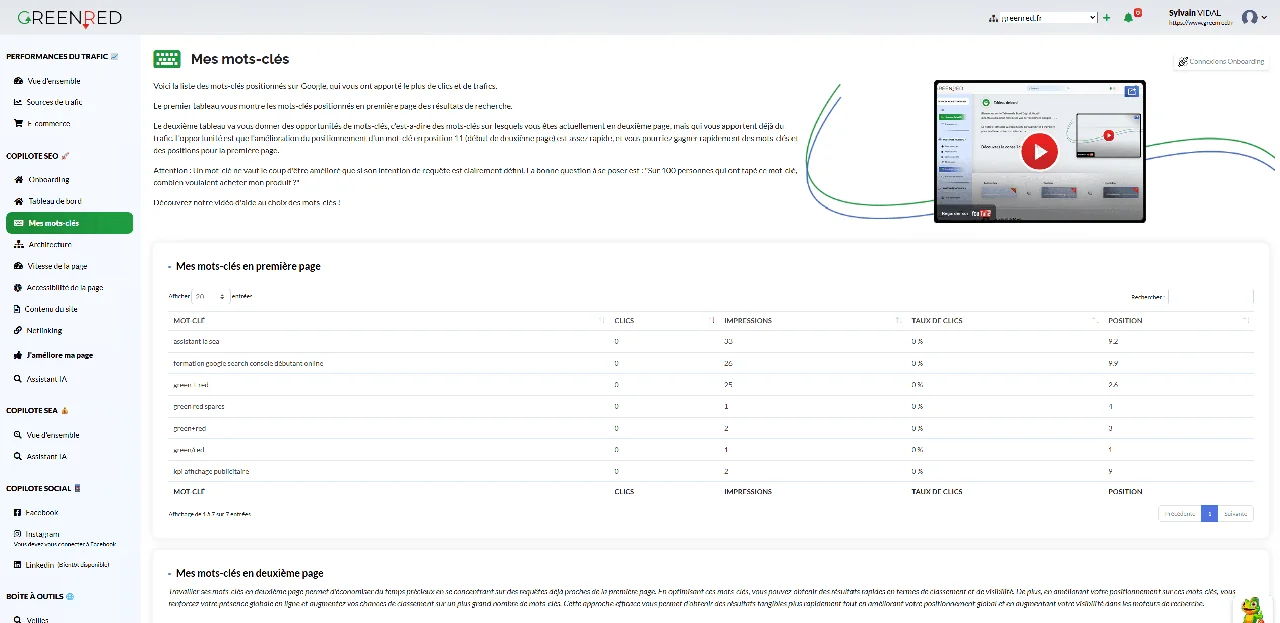The image size is (1280, 623).
Task: Open 'Tableau de bord' in the sidebar
Action: point(55,201)
